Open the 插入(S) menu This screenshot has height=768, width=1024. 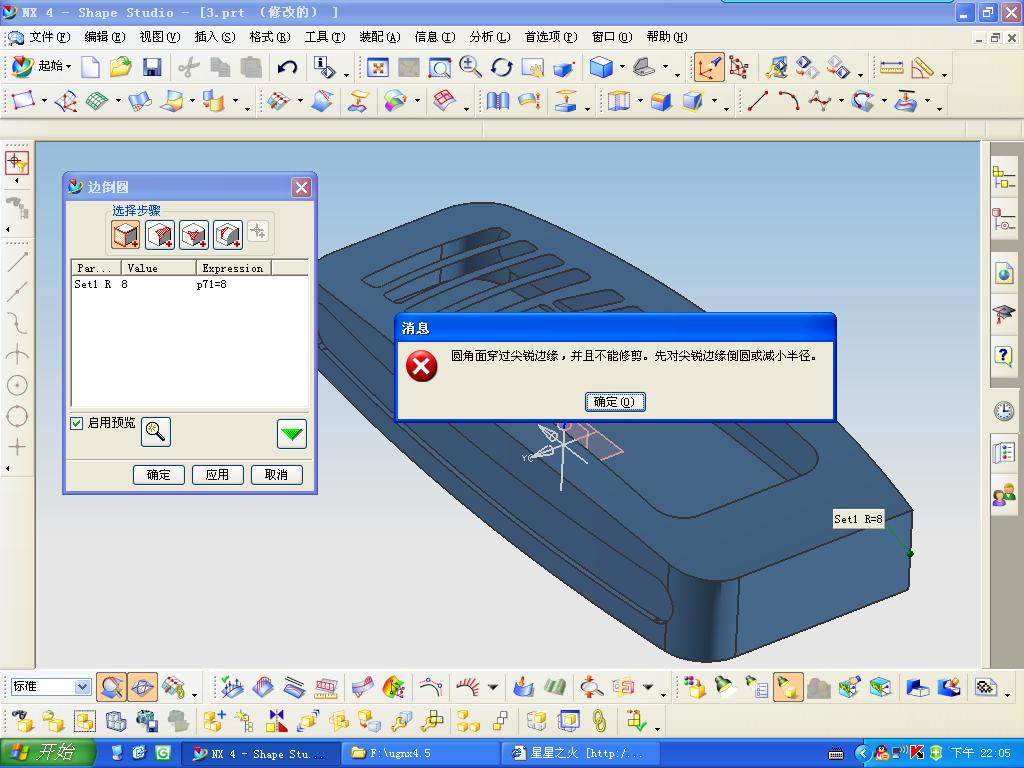click(215, 37)
